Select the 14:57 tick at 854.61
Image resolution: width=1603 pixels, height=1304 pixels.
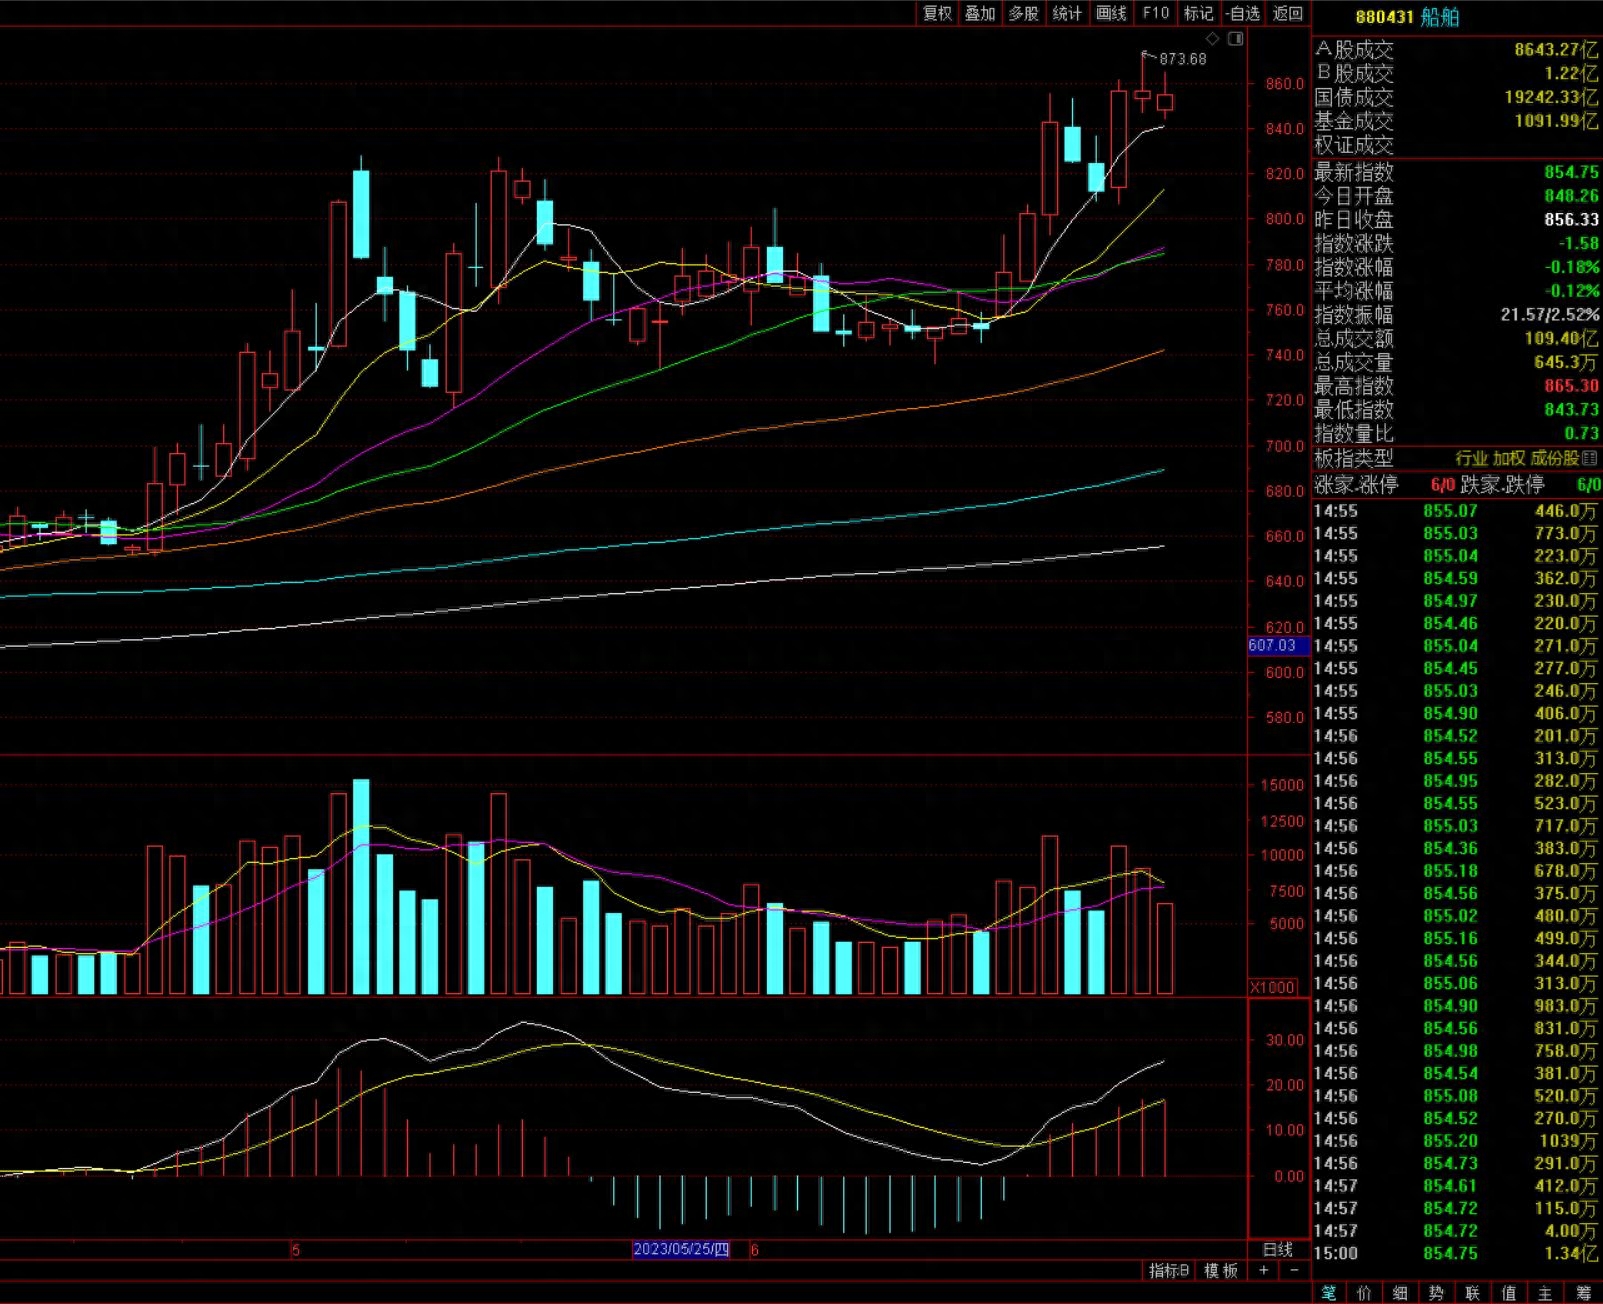pos(1457,1186)
